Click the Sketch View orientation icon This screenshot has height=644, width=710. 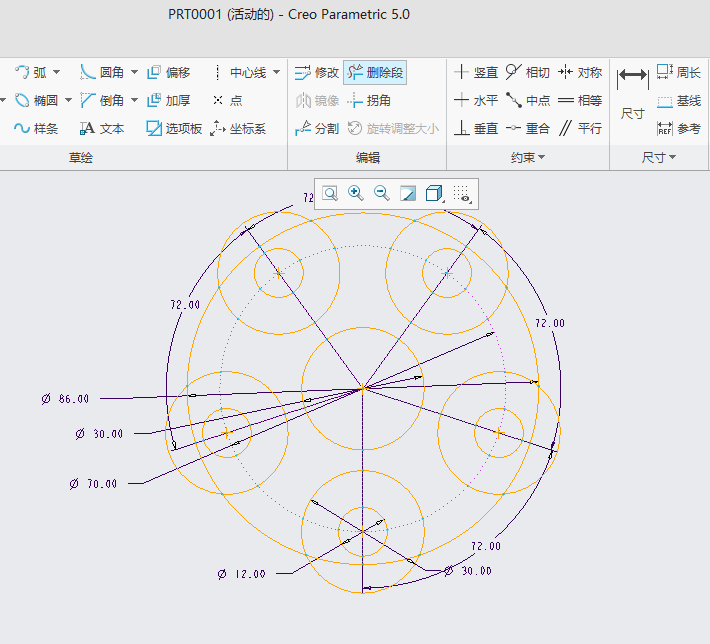click(408, 194)
